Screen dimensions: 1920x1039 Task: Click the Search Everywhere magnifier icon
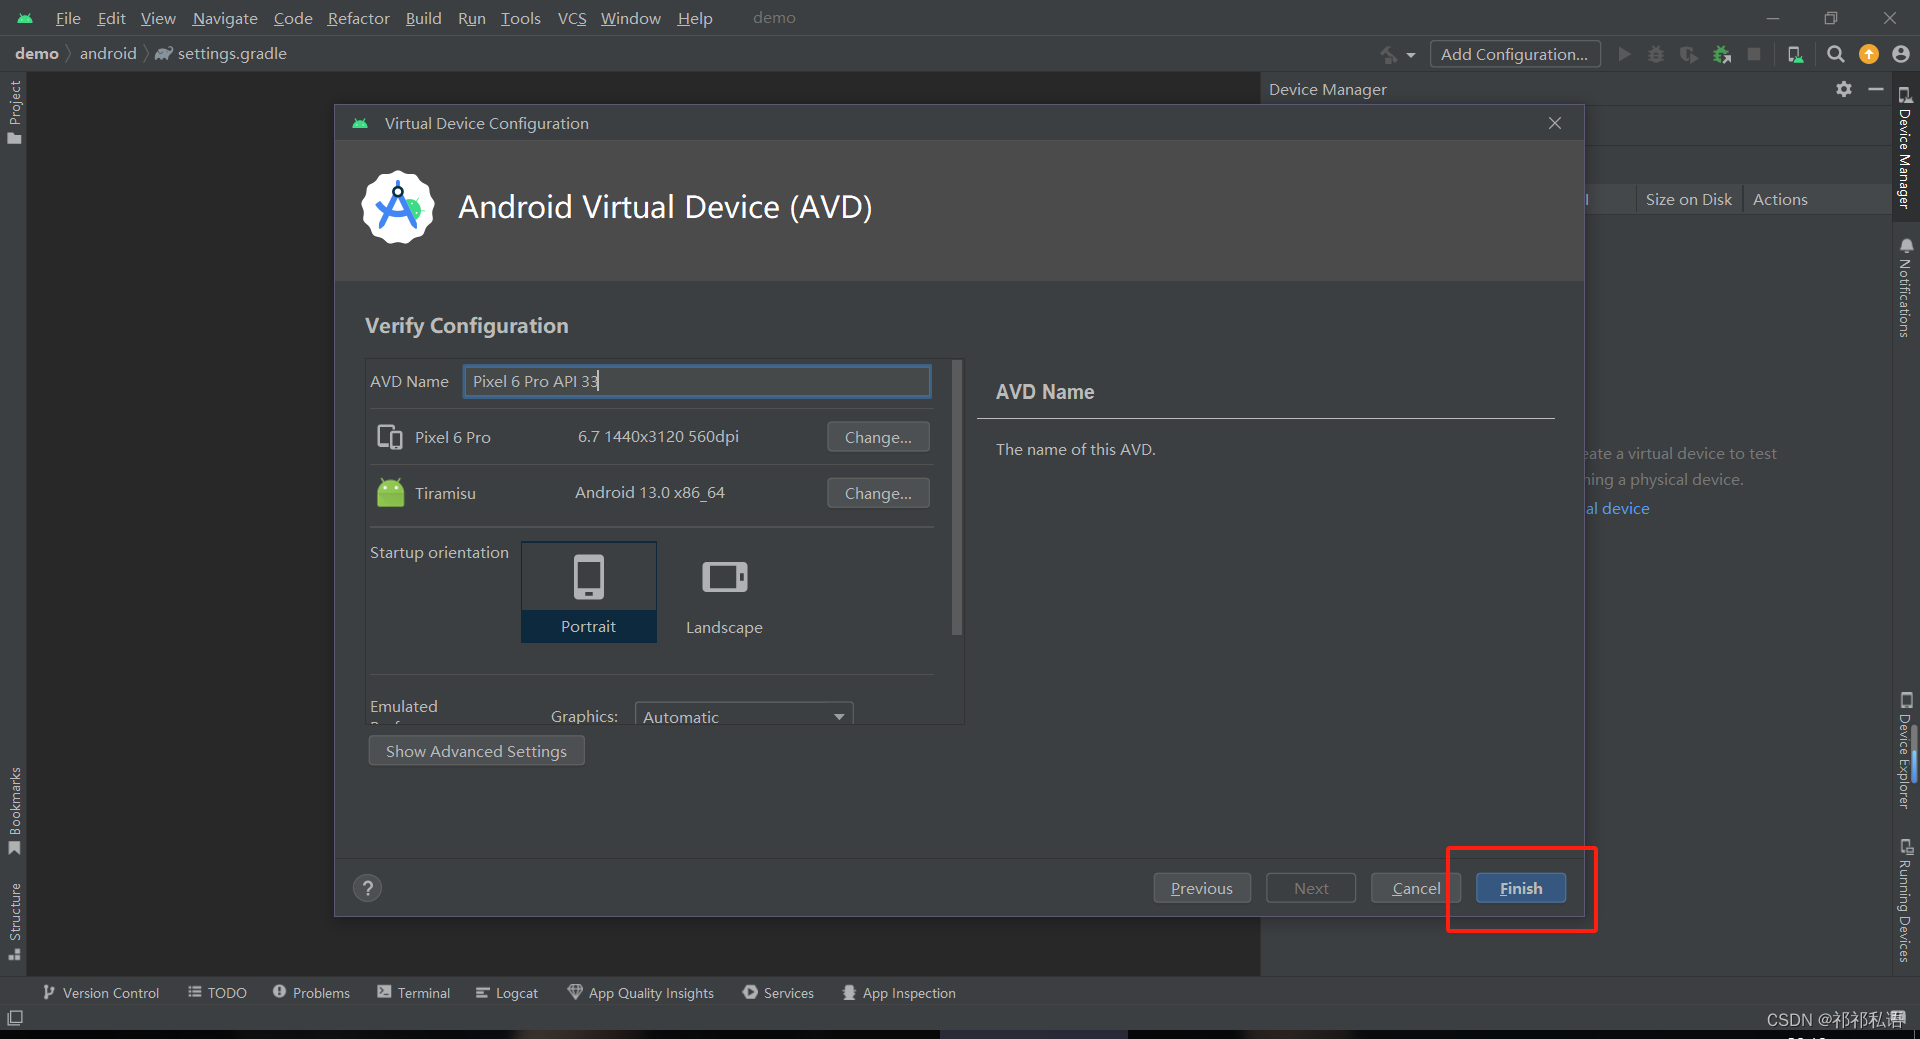pos(1836,54)
